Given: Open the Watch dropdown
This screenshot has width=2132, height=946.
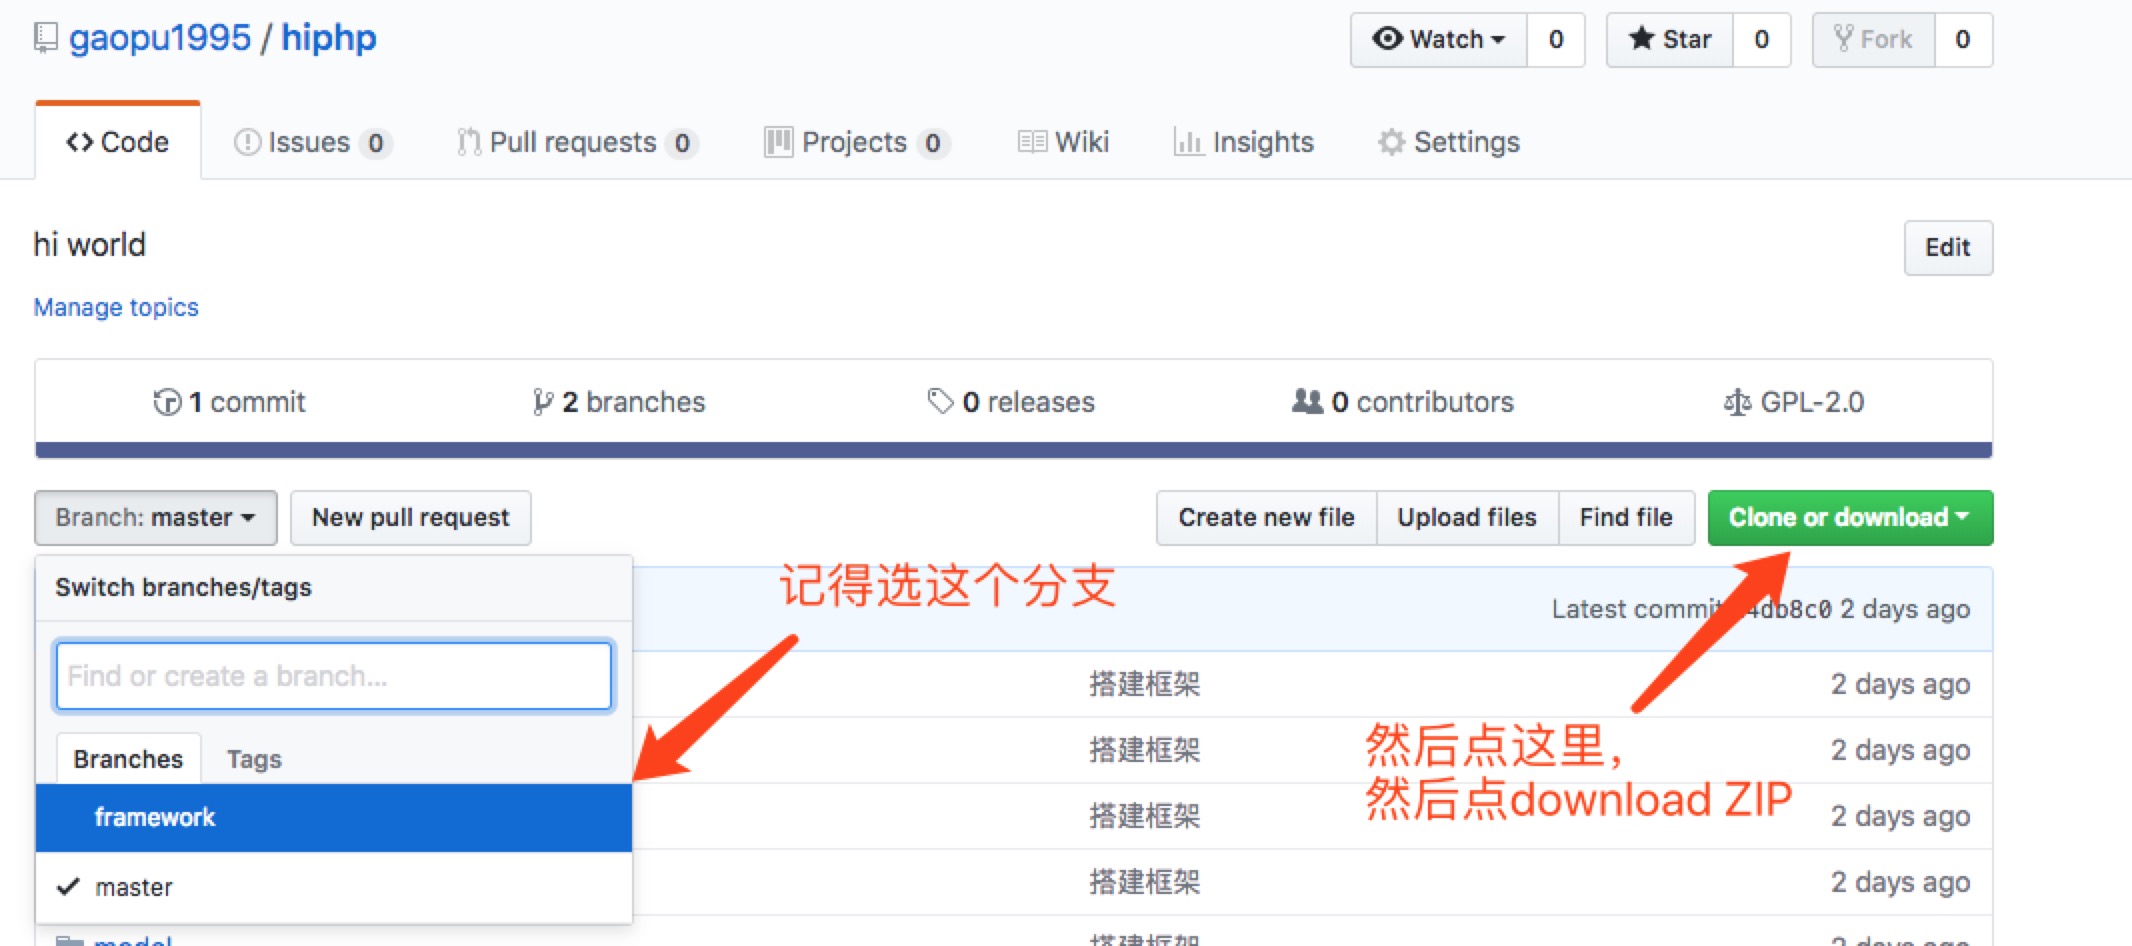Looking at the screenshot, I should click(1439, 40).
